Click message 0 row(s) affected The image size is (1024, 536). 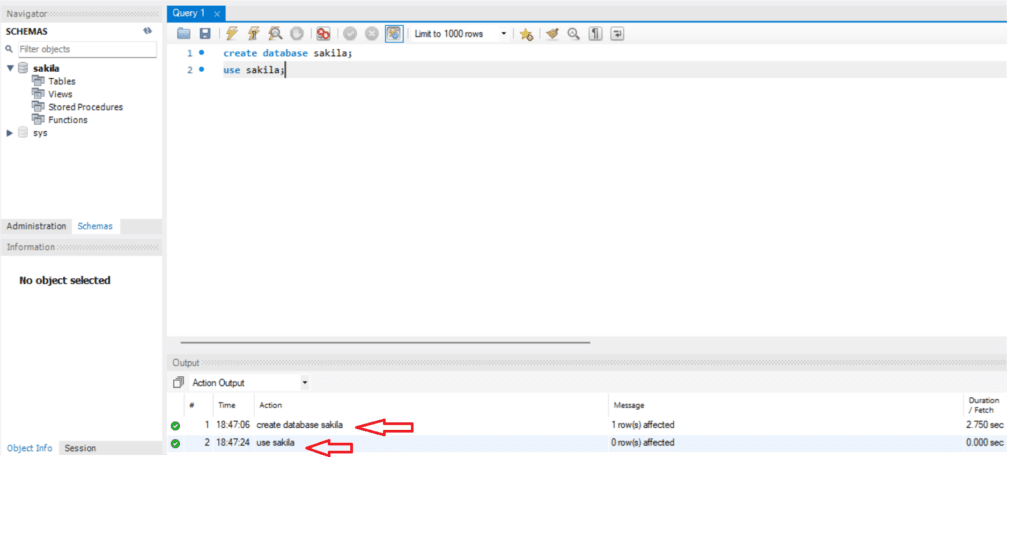point(643,443)
